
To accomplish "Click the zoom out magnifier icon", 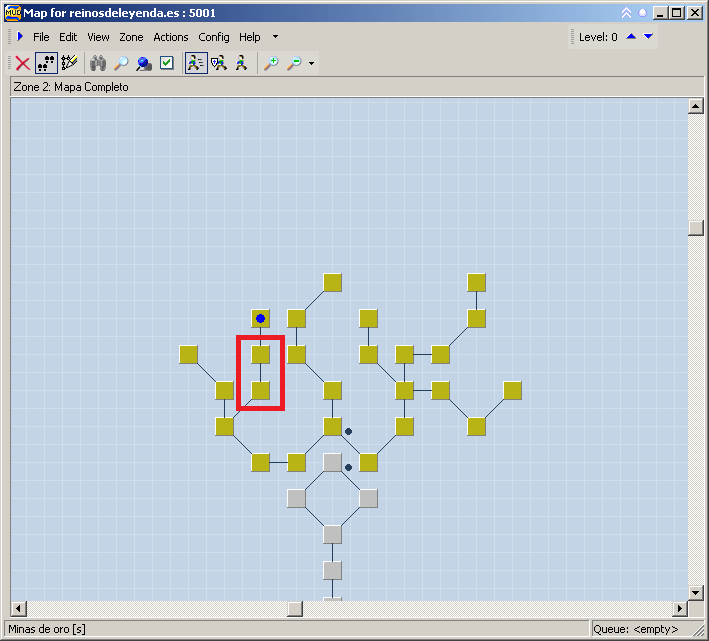I will pyautogui.click(x=294, y=63).
